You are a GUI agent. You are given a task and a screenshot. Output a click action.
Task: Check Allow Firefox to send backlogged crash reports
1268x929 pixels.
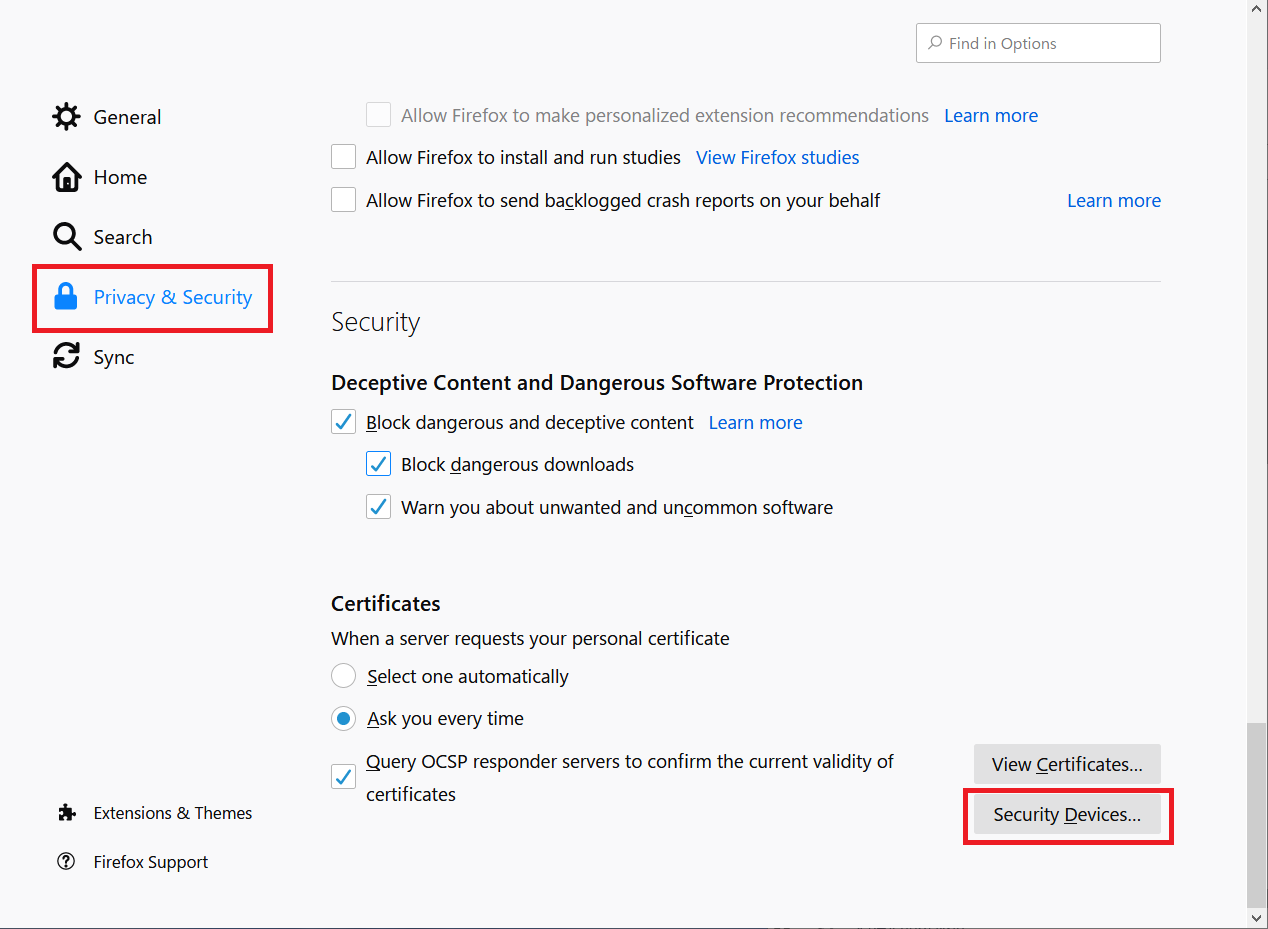pyautogui.click(x=343, y=199)
